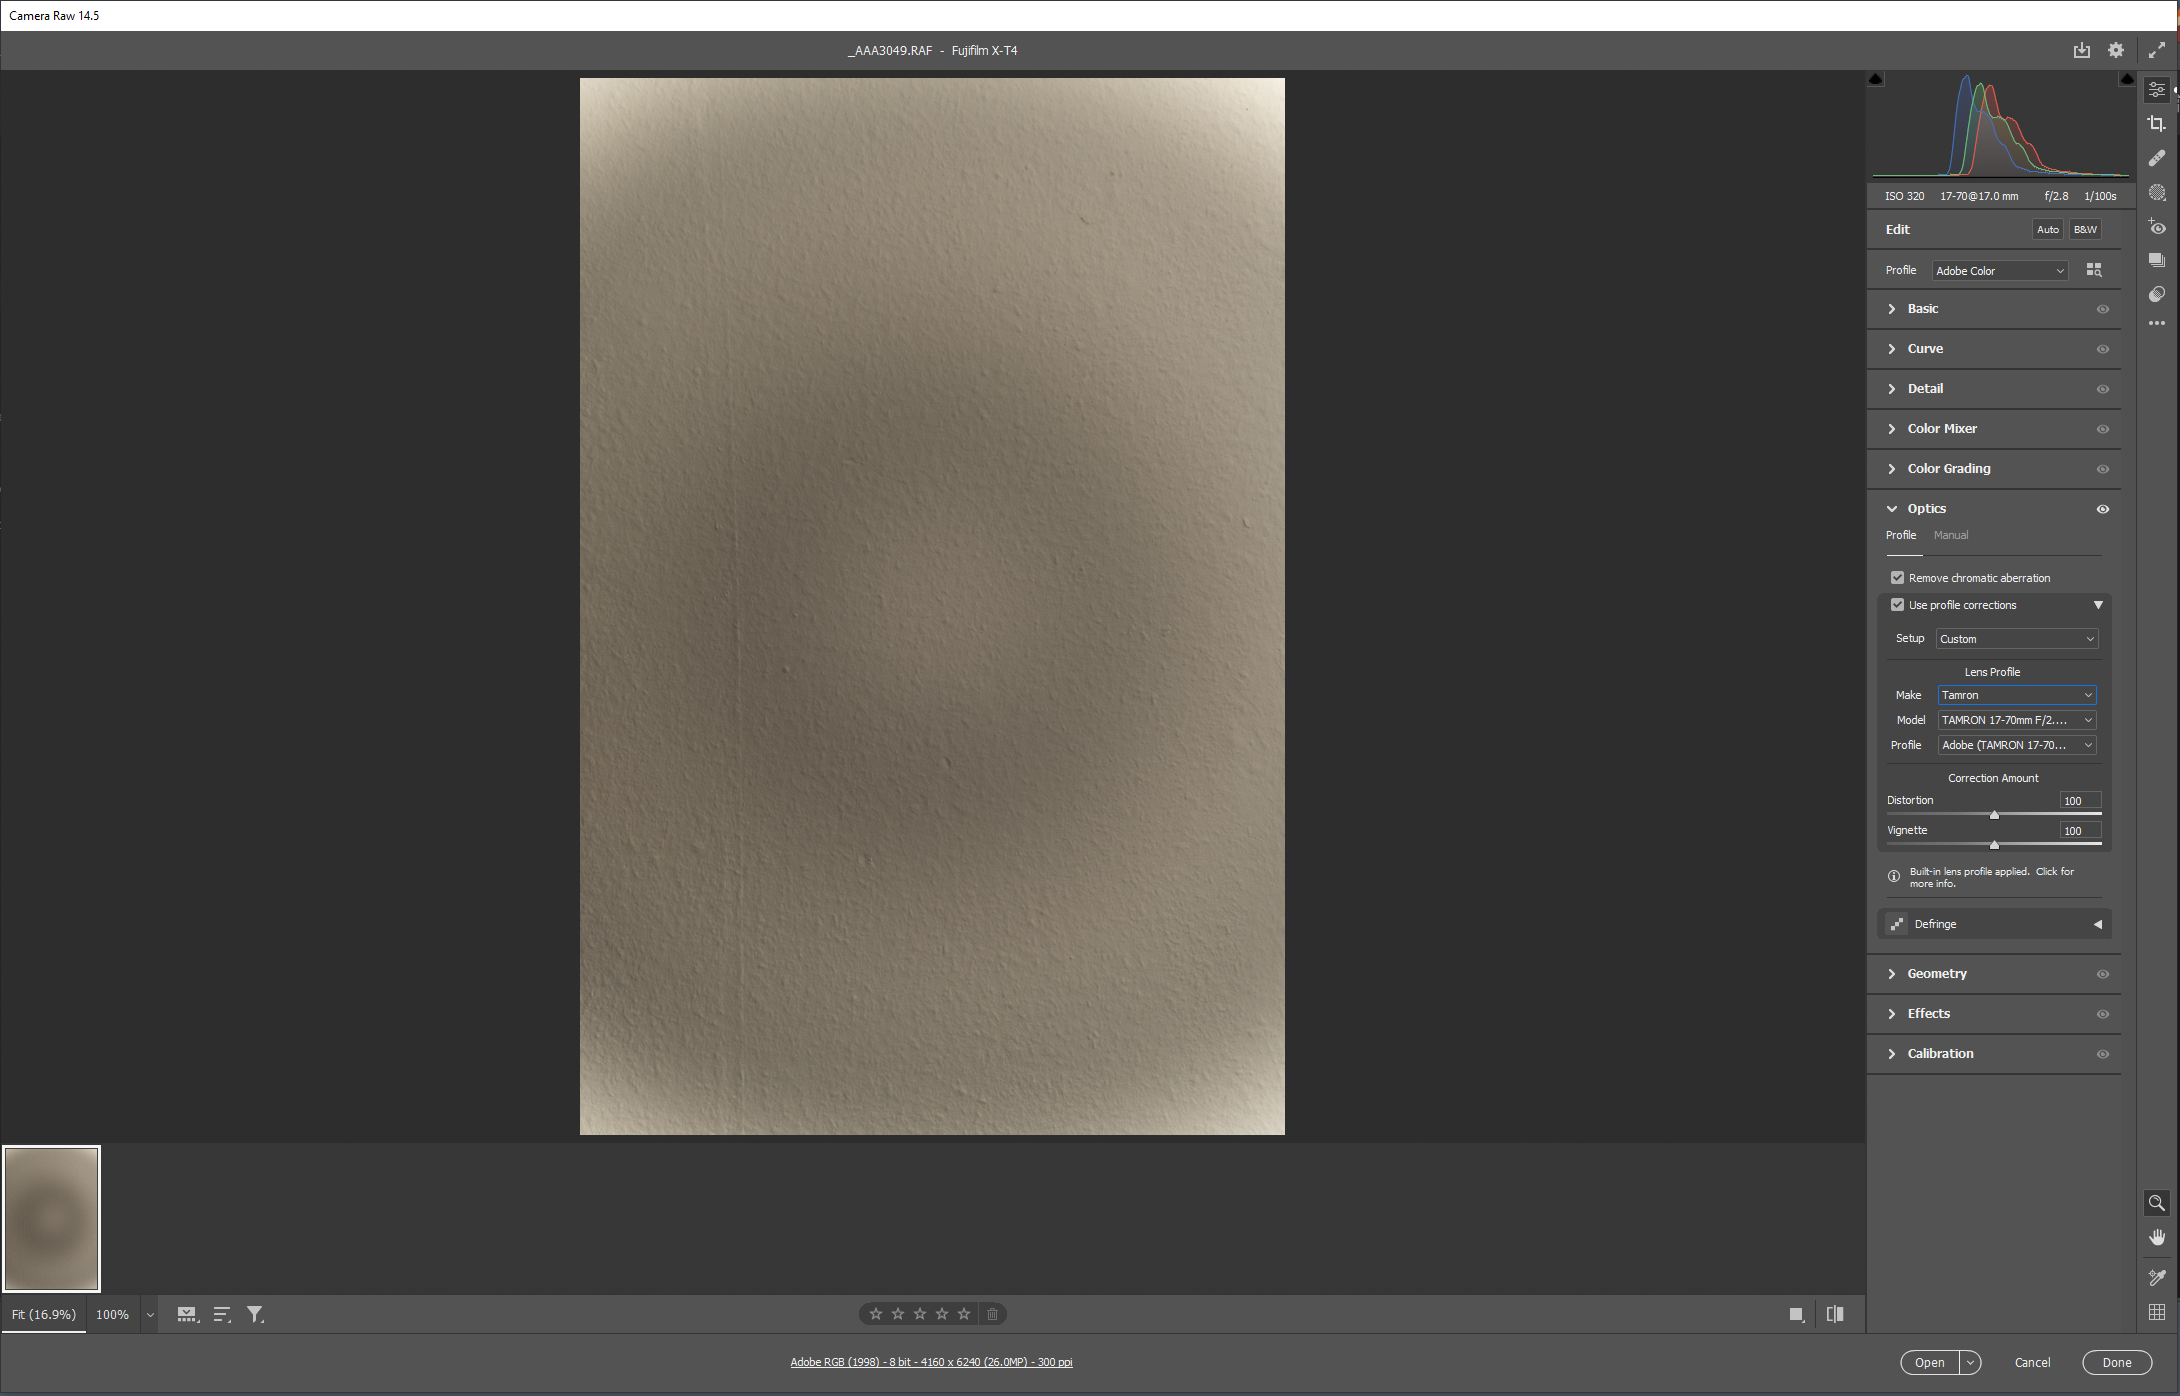The image size is (2180, 1396).
Task: Click the Done button
Action: (2117, 1362)
